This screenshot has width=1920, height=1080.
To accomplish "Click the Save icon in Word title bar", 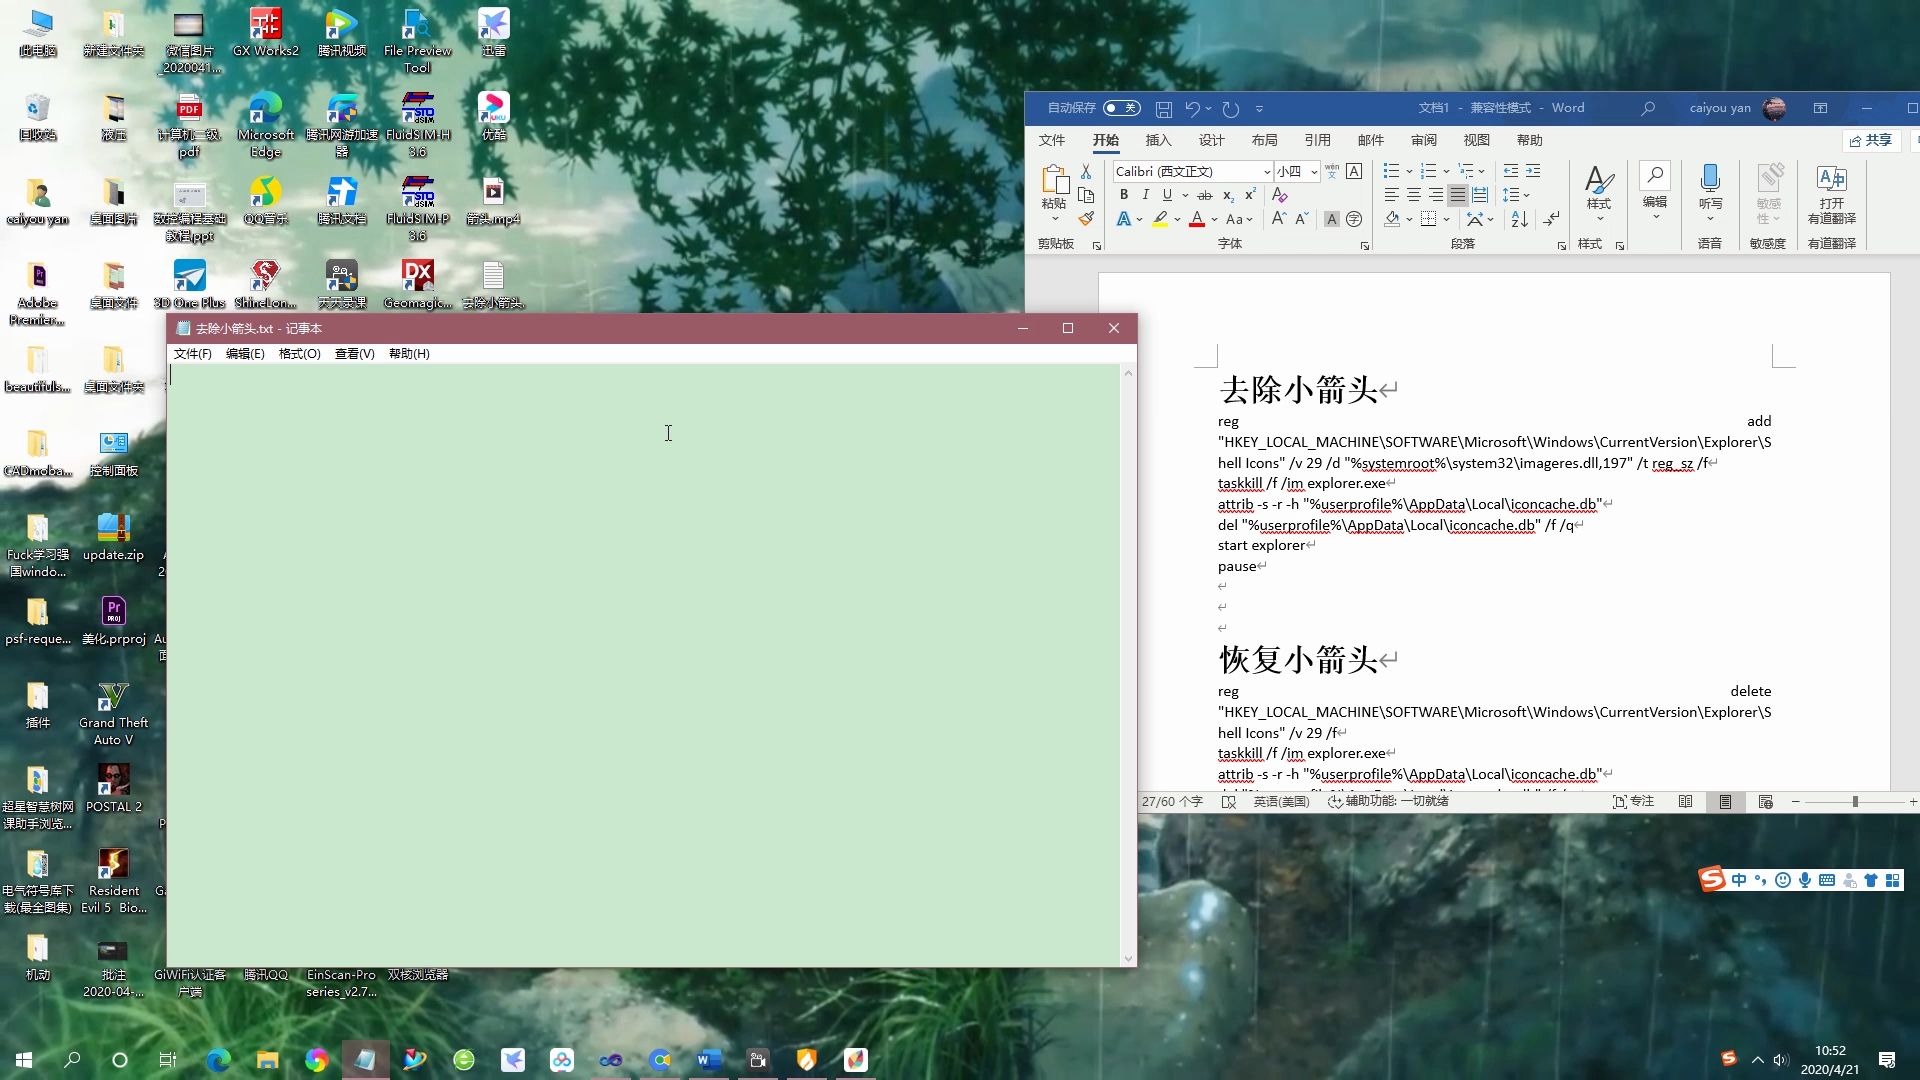I will (1164, 108).
